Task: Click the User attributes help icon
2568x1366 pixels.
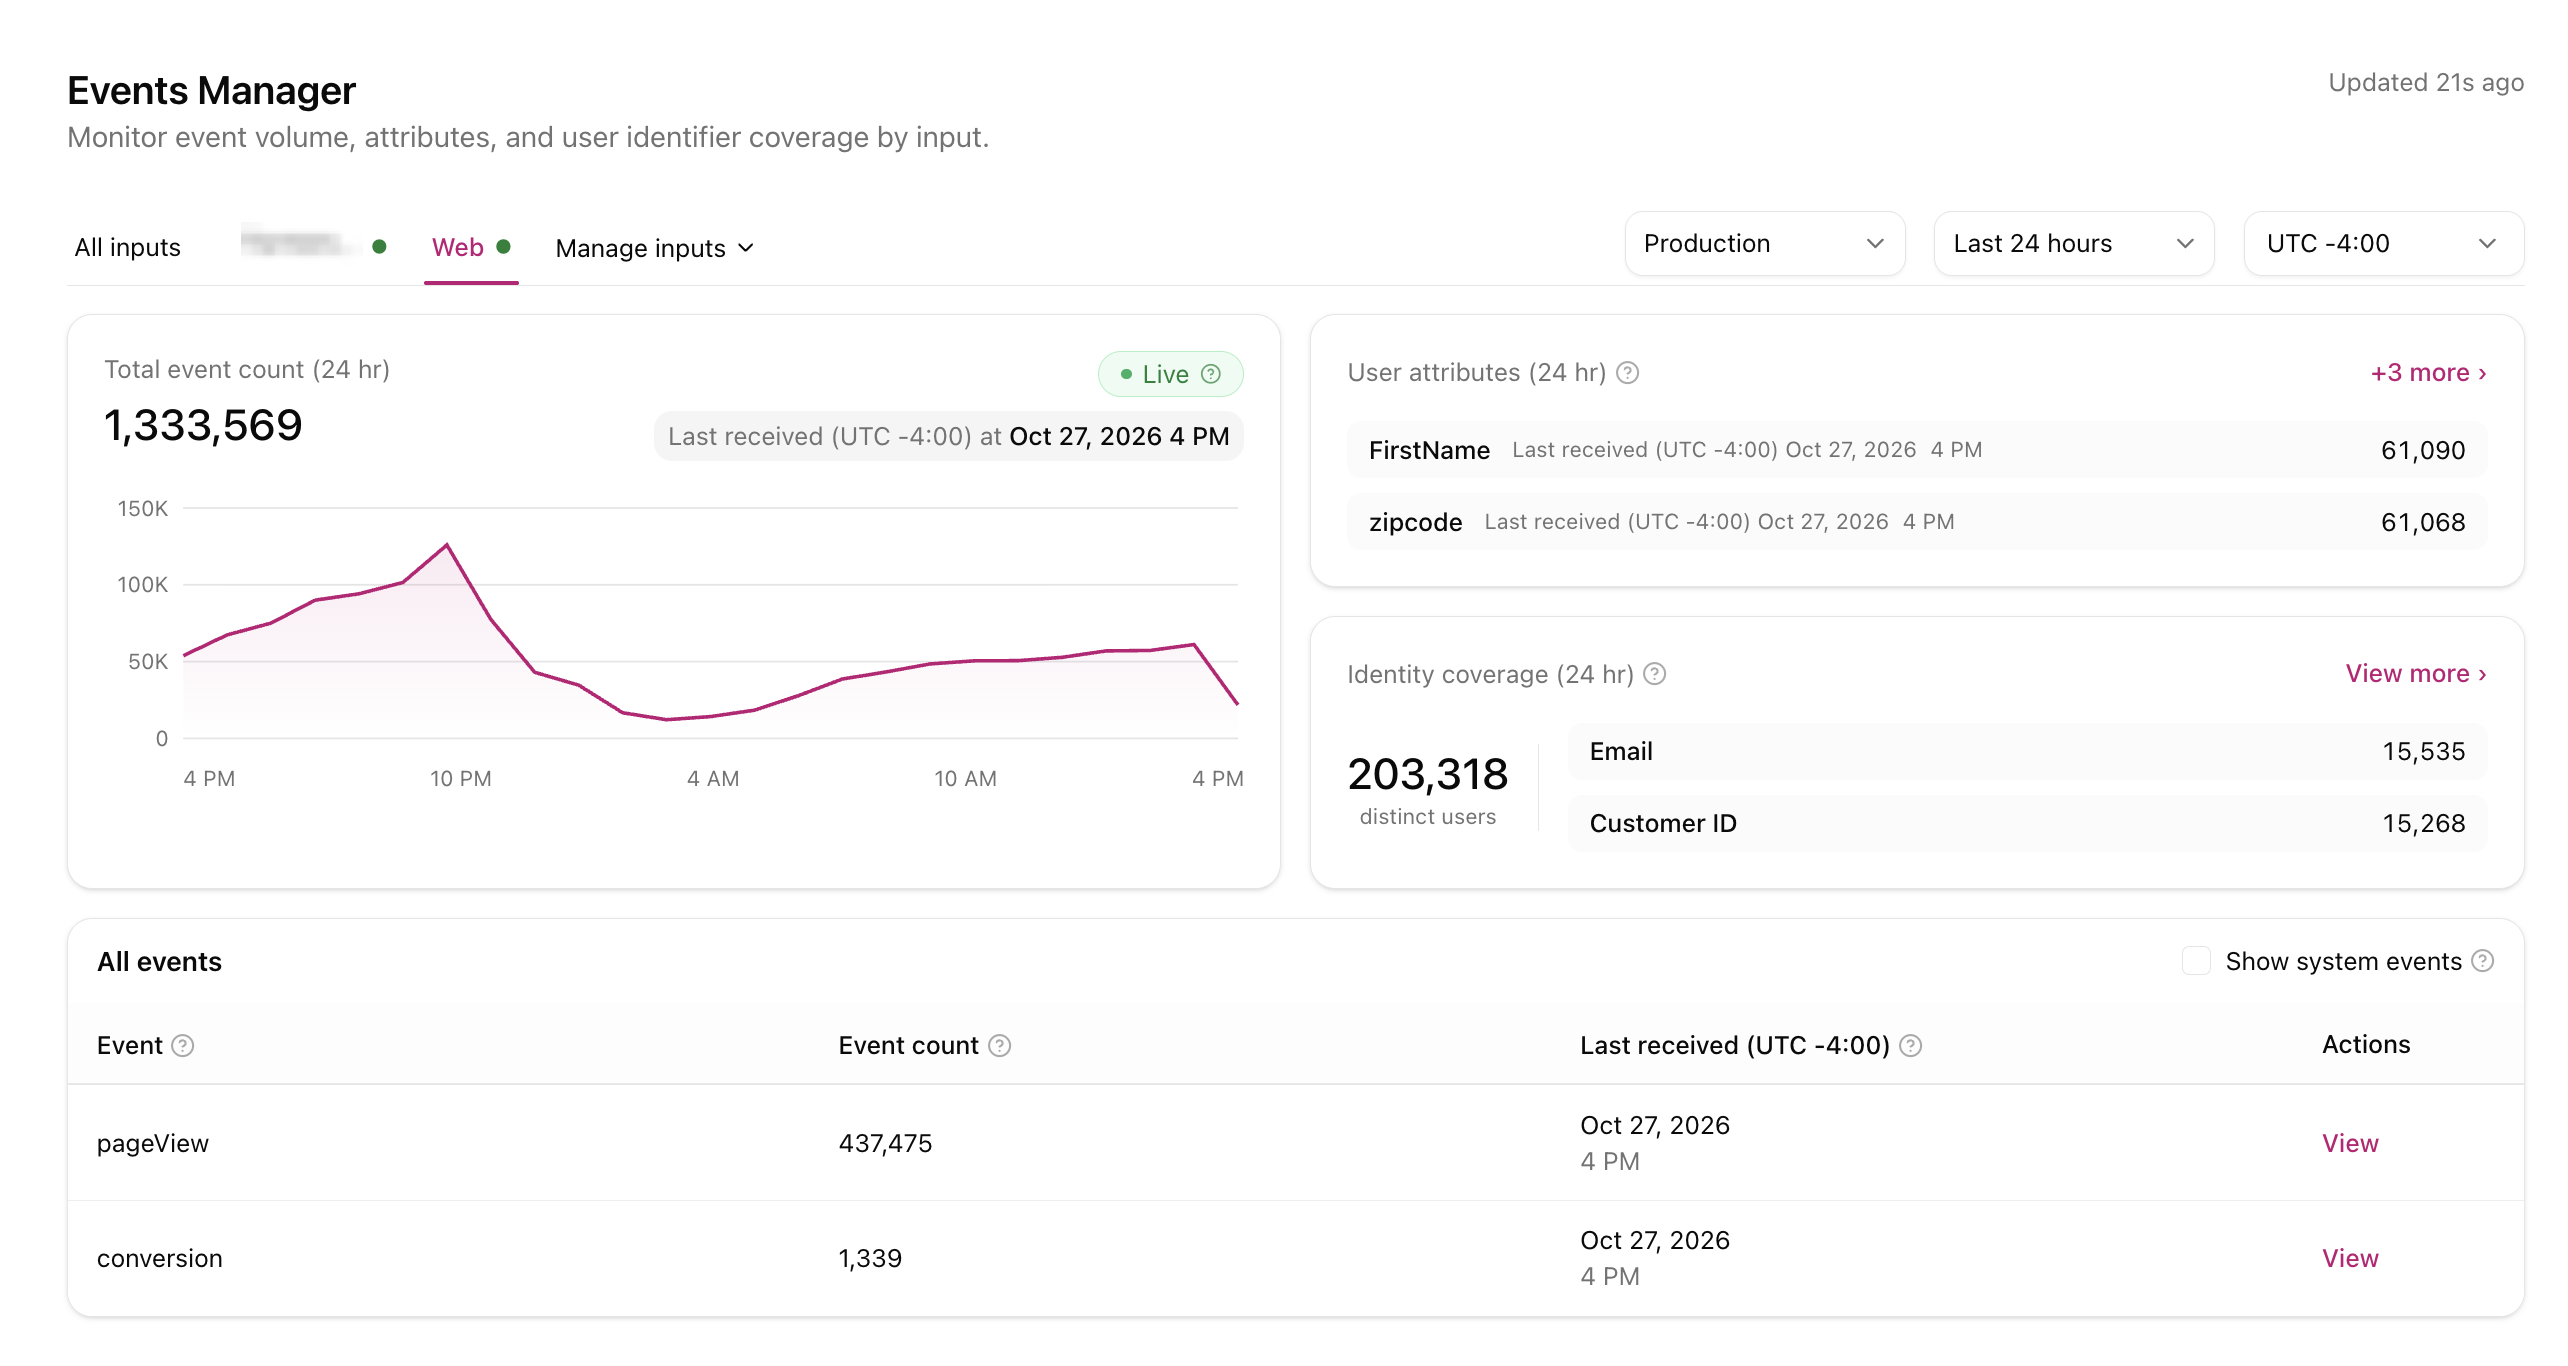Action: [1628, 373]
